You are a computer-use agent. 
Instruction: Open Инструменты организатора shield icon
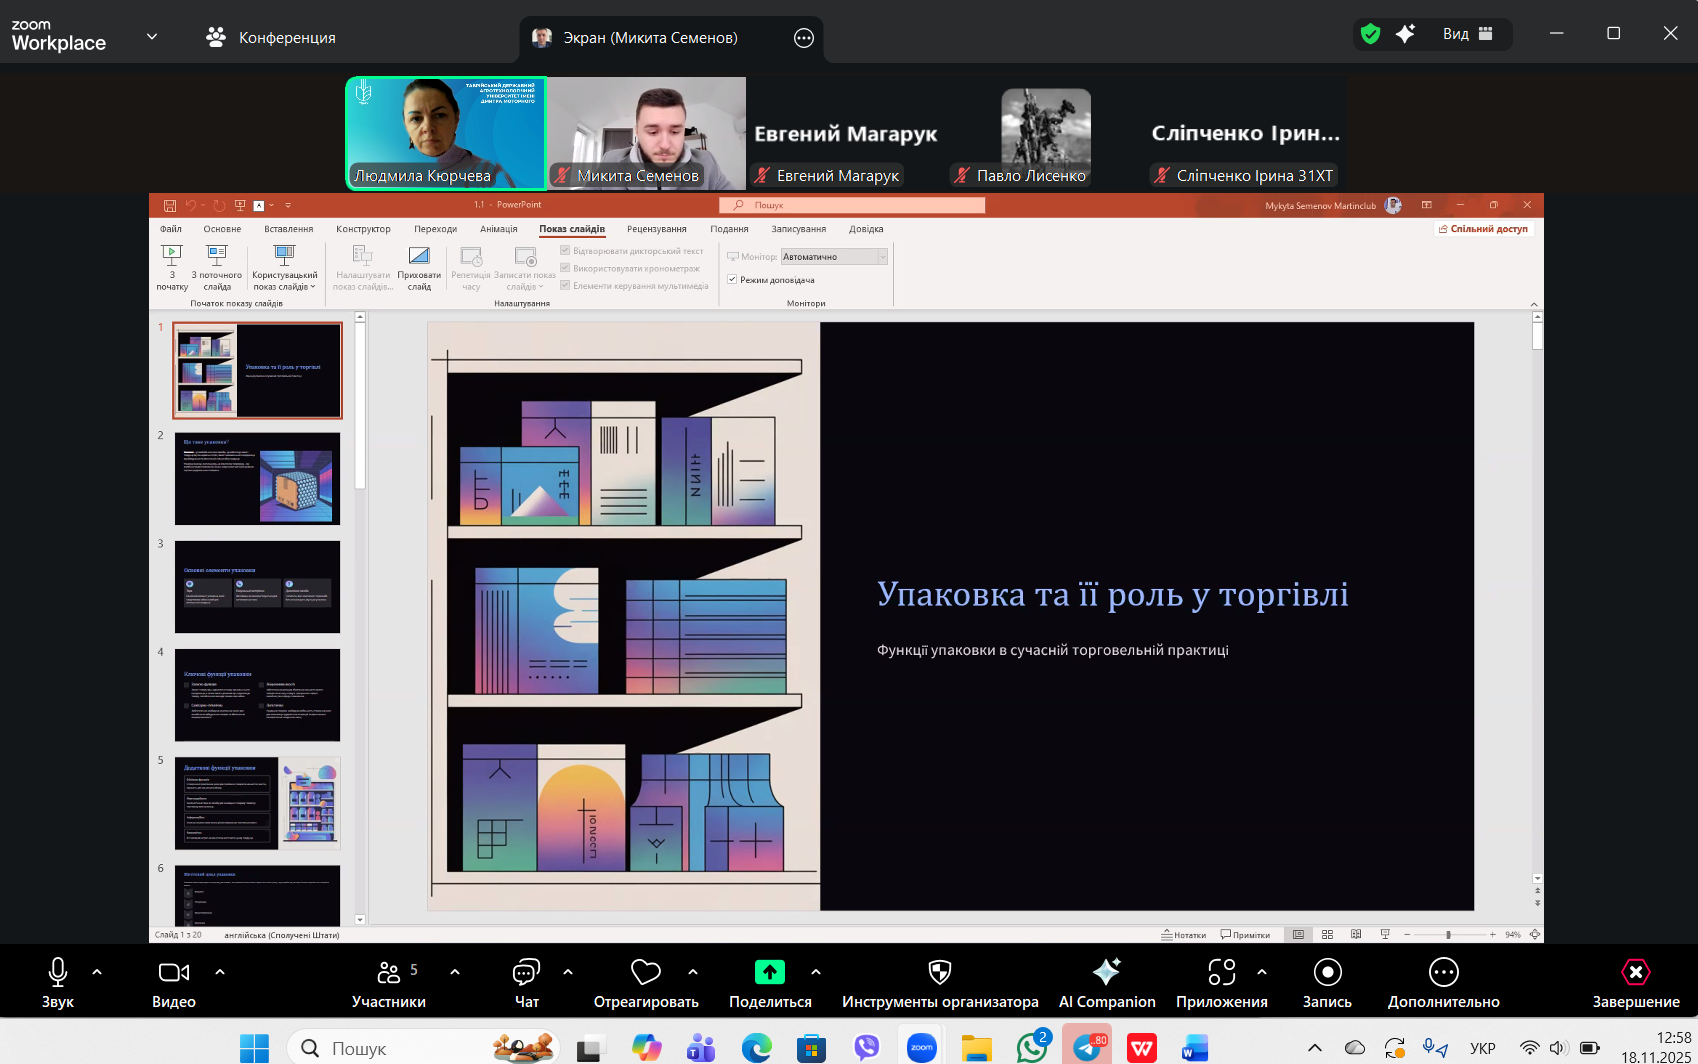tap(939, 972)
